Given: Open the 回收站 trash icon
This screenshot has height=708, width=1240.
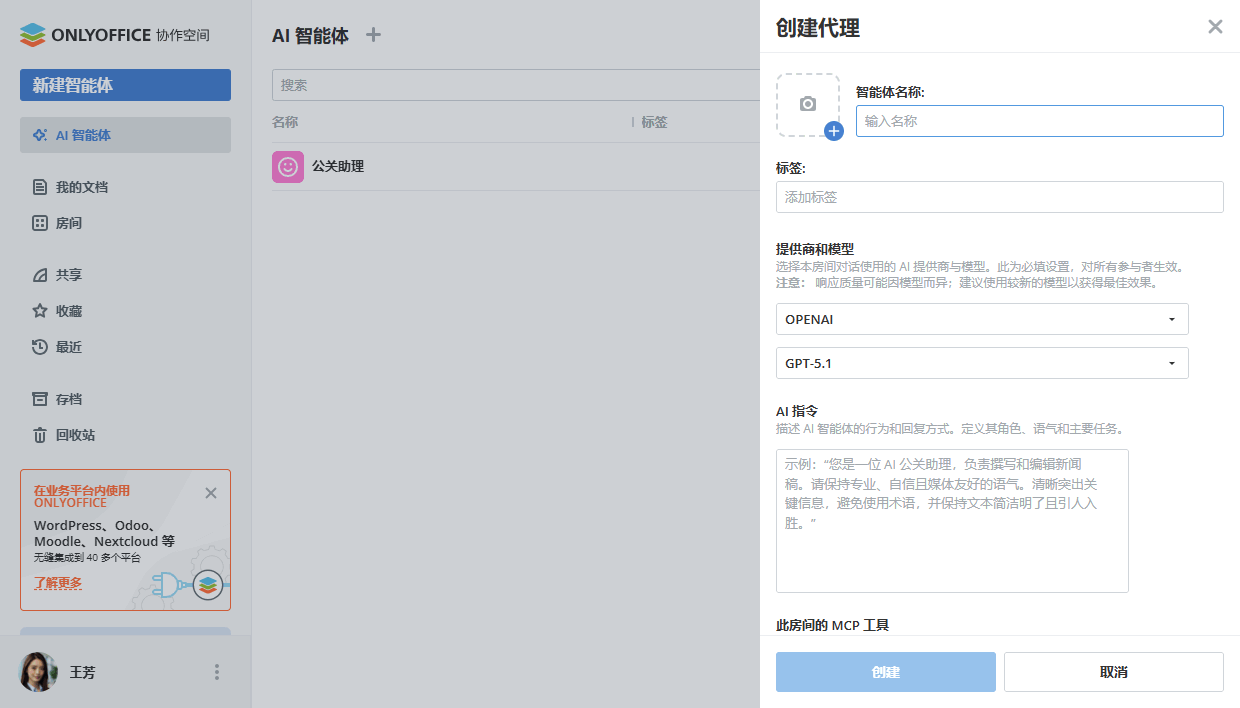Looking at the screenshot, I should pos(42,434).
